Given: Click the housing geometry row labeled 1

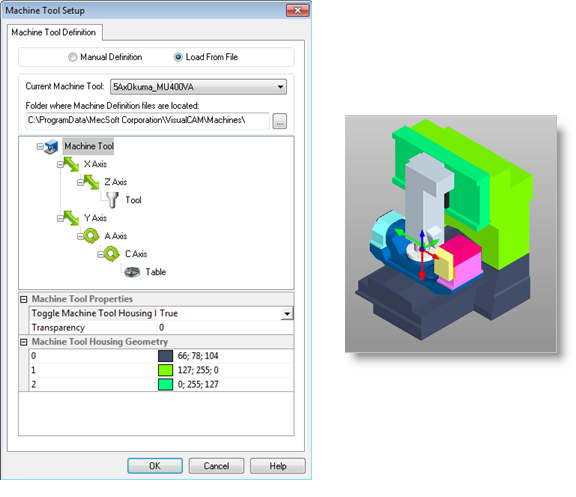Looking at the screenshot, I should [162, 370].
